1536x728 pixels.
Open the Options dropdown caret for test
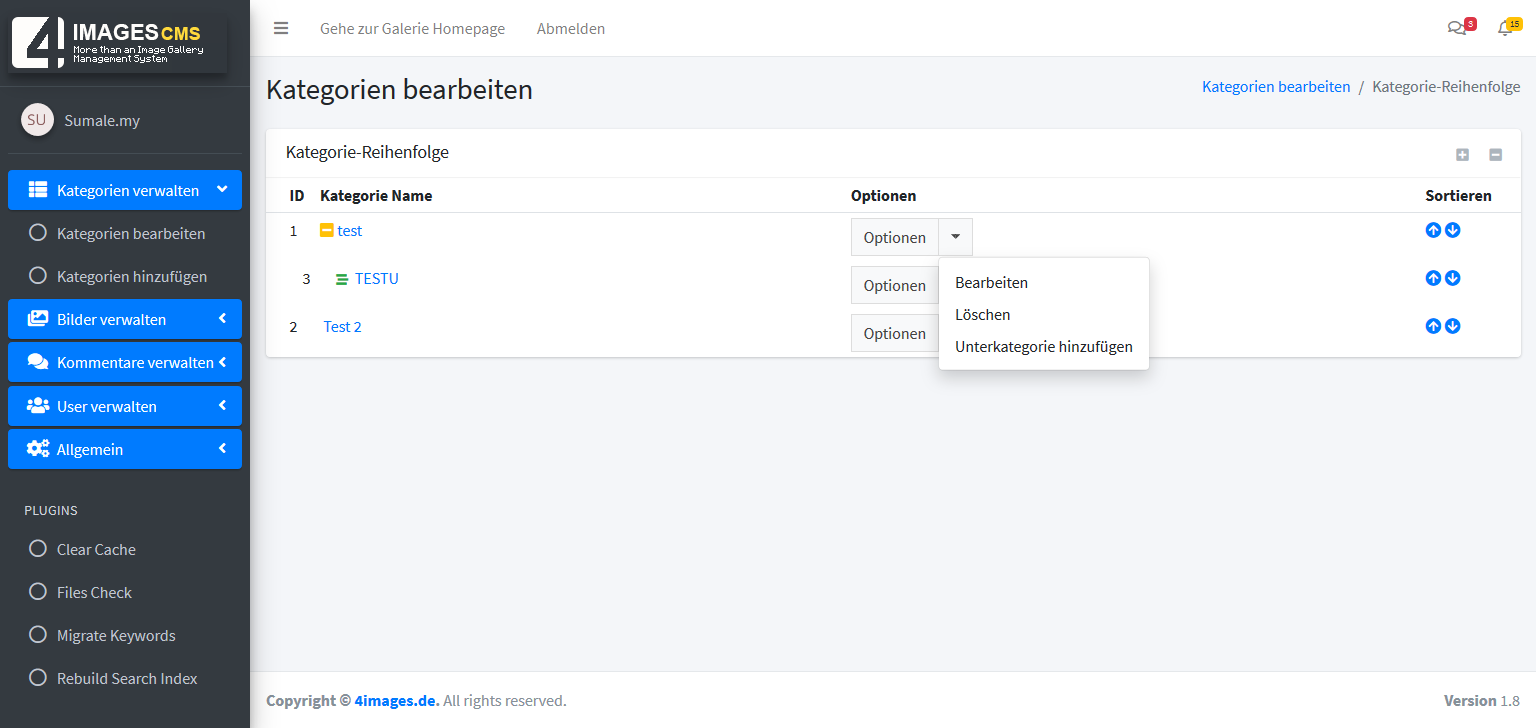click(x=955, y=237)
